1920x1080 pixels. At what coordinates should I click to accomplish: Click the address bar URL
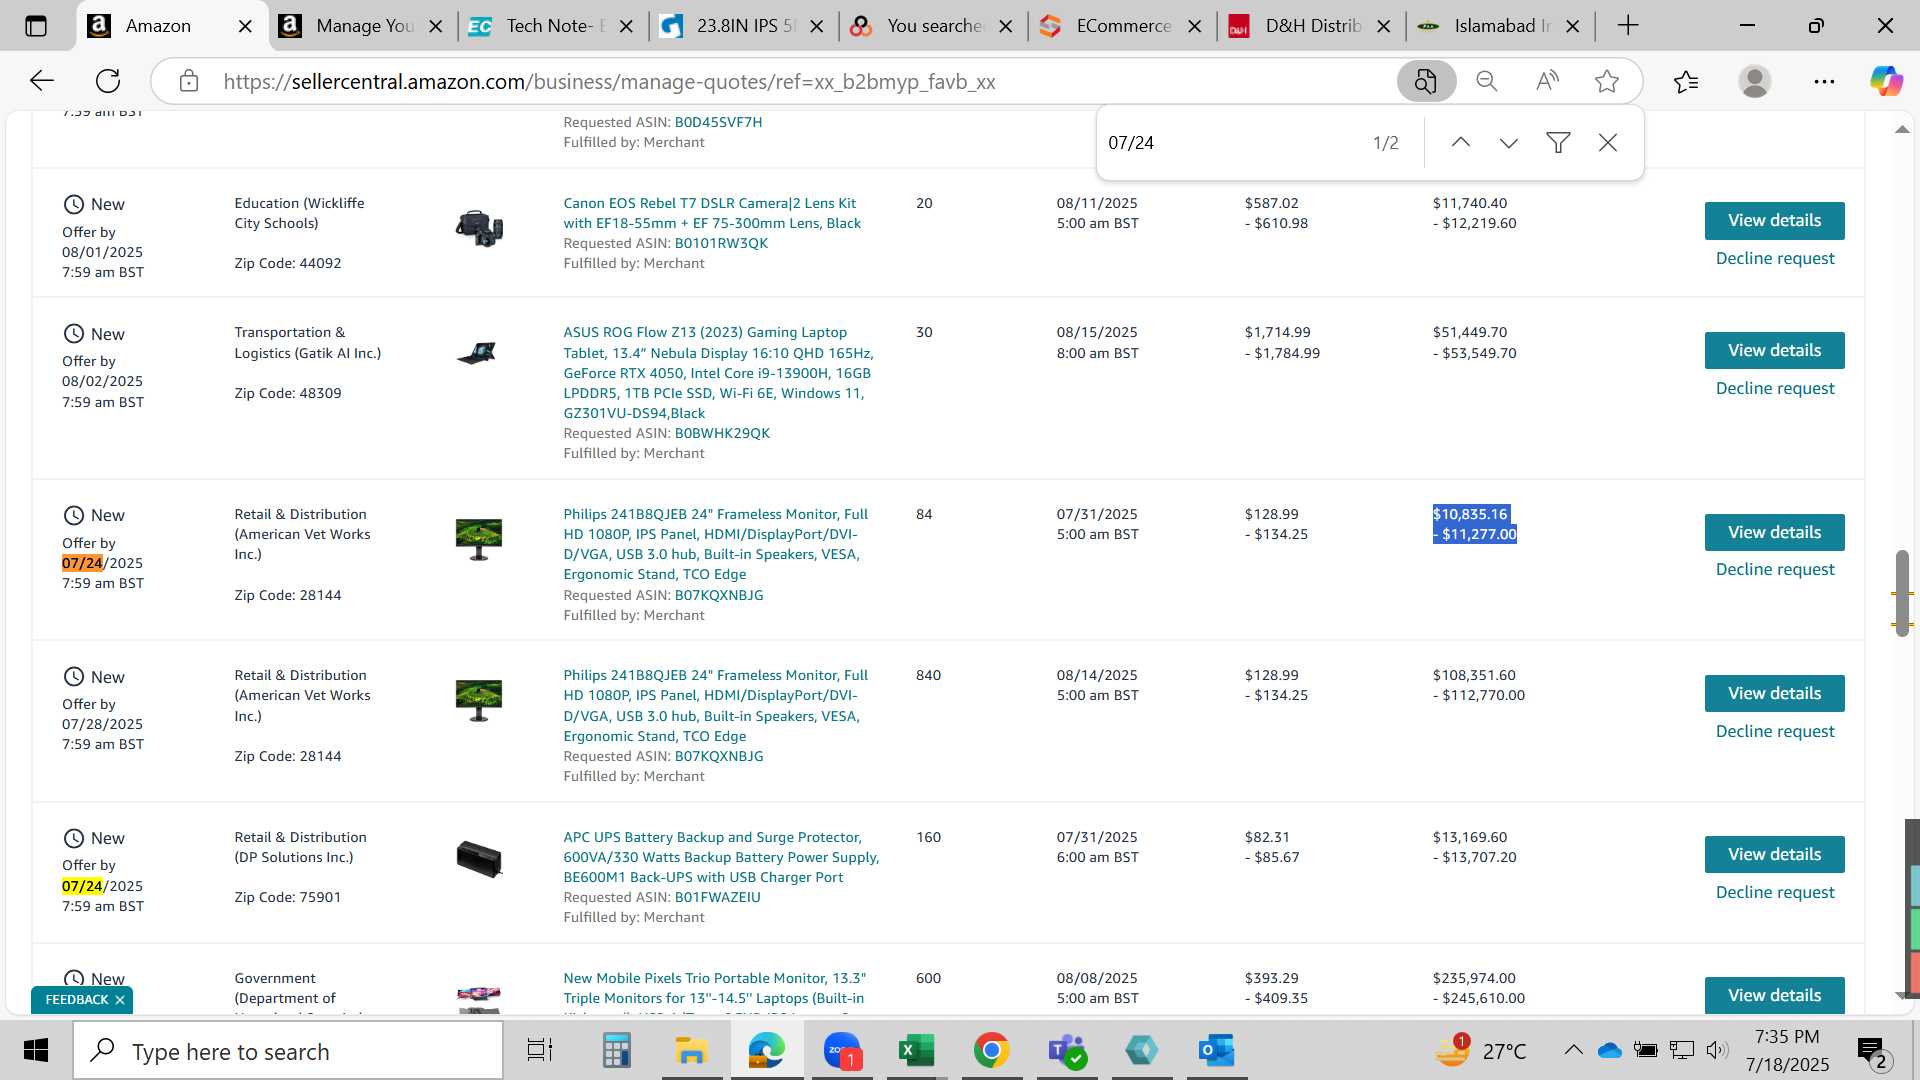[x=609, y=82]
